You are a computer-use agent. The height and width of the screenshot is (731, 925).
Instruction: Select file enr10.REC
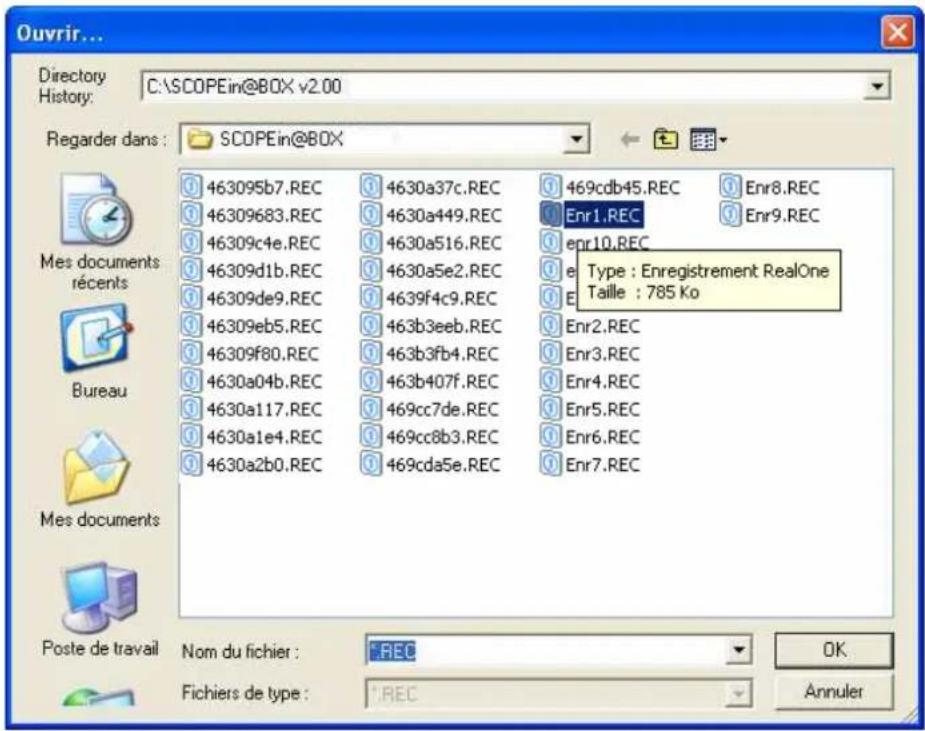point(595,241)
